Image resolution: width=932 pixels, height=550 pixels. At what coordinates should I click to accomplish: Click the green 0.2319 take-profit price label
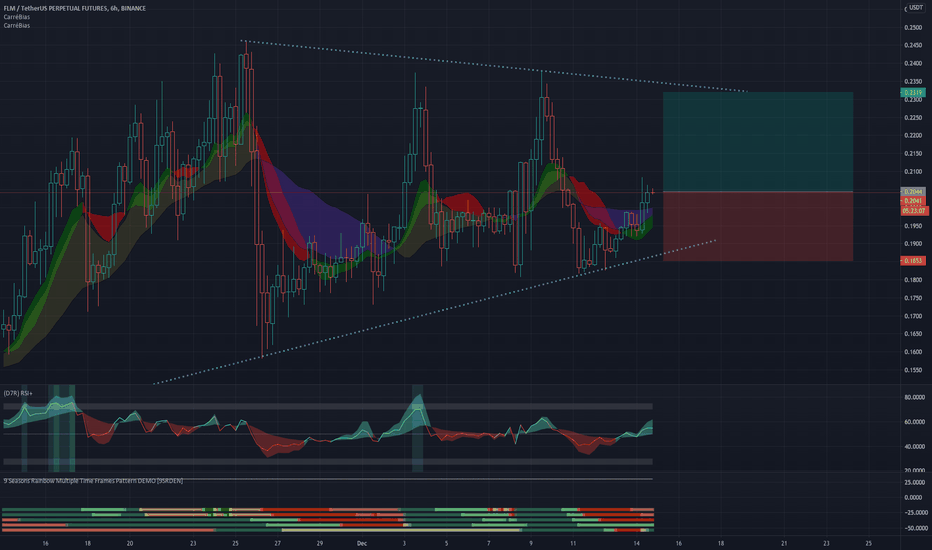pos(912,93)
